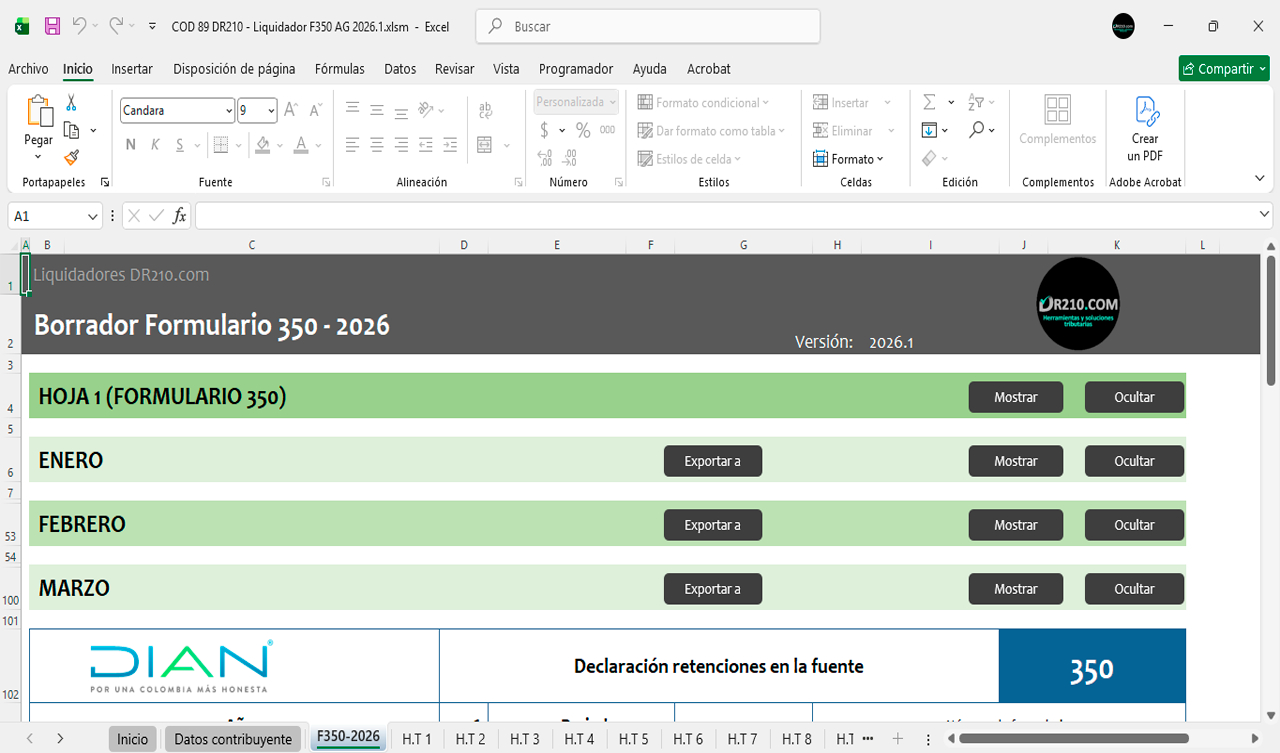This screenshot has width=1280, height=753.
Task: Click the Save icon in title bar
Action: click(53, 27)
